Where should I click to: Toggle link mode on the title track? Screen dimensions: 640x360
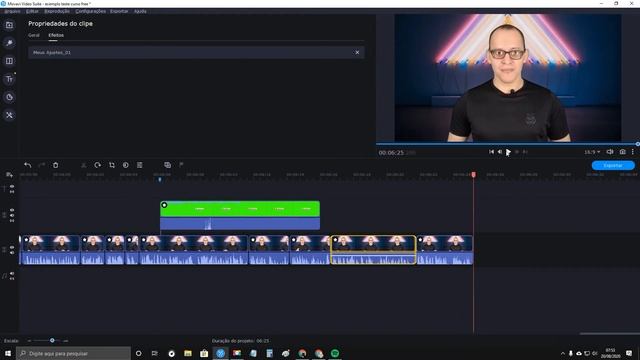(12, 191)
